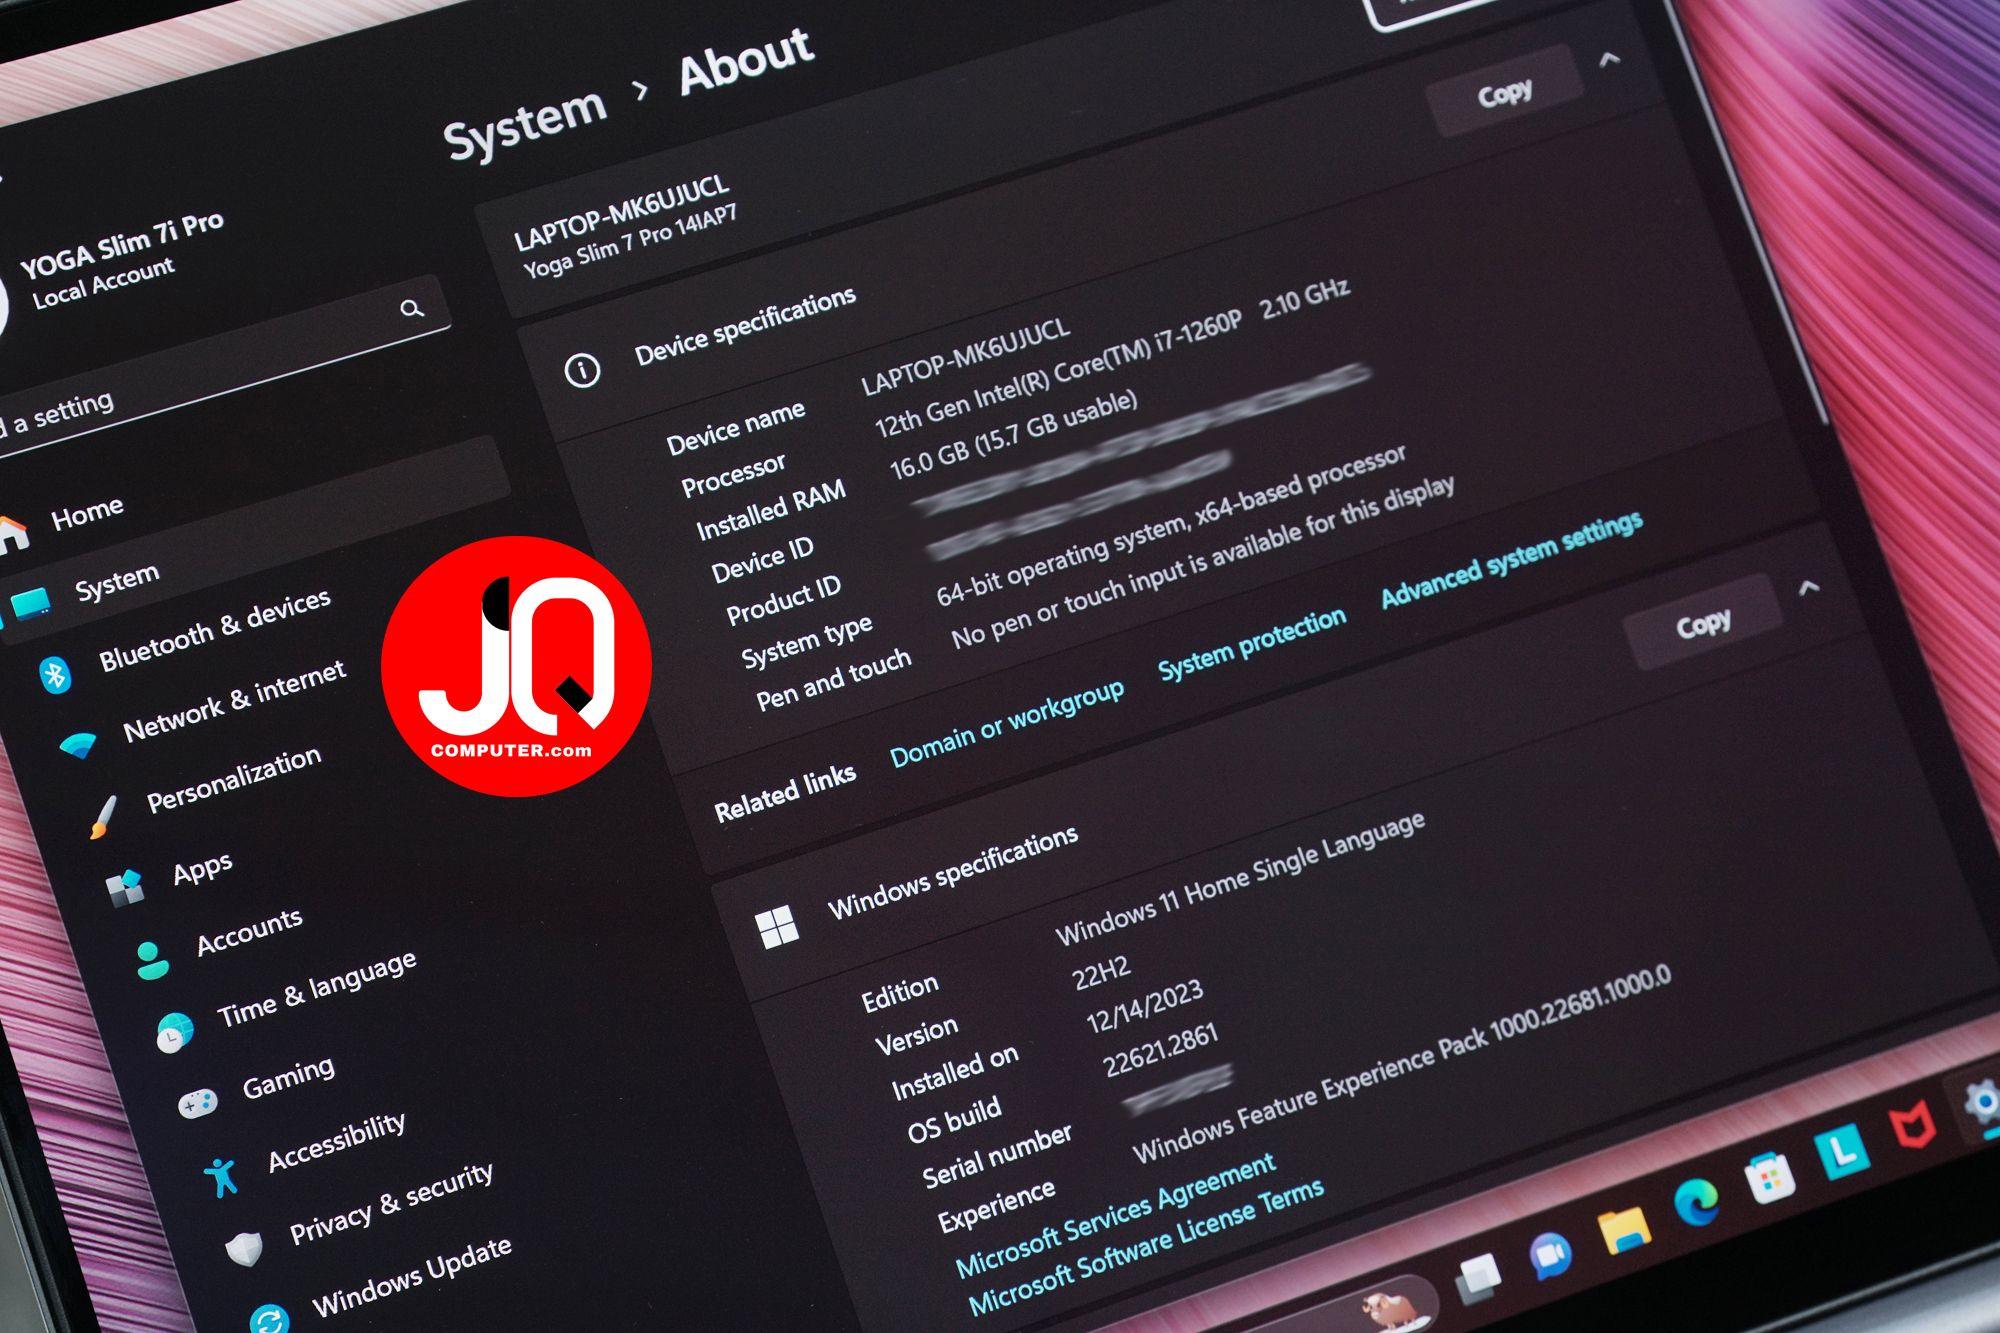Open File Explorer from the taskbar
This screenshot has height=1333, width=2000.
(1624, 1231)
